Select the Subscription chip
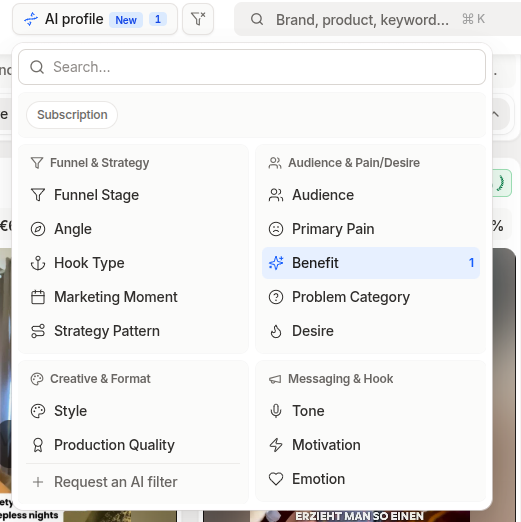The width and height of the screenshot is (521, 522). pyautogui.click(x=72, y=115)
